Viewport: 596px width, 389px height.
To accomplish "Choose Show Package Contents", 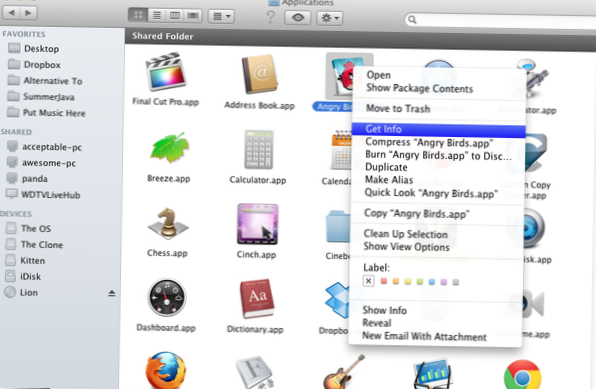I will pyautogui.click(x=419, y=88).
